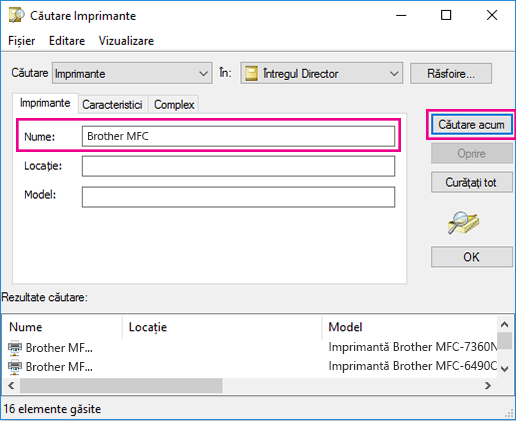Viewport: 516px width, 421px height.
Task: Open the Căutare Imprimante dropdown
Action: tap(132, 73)
